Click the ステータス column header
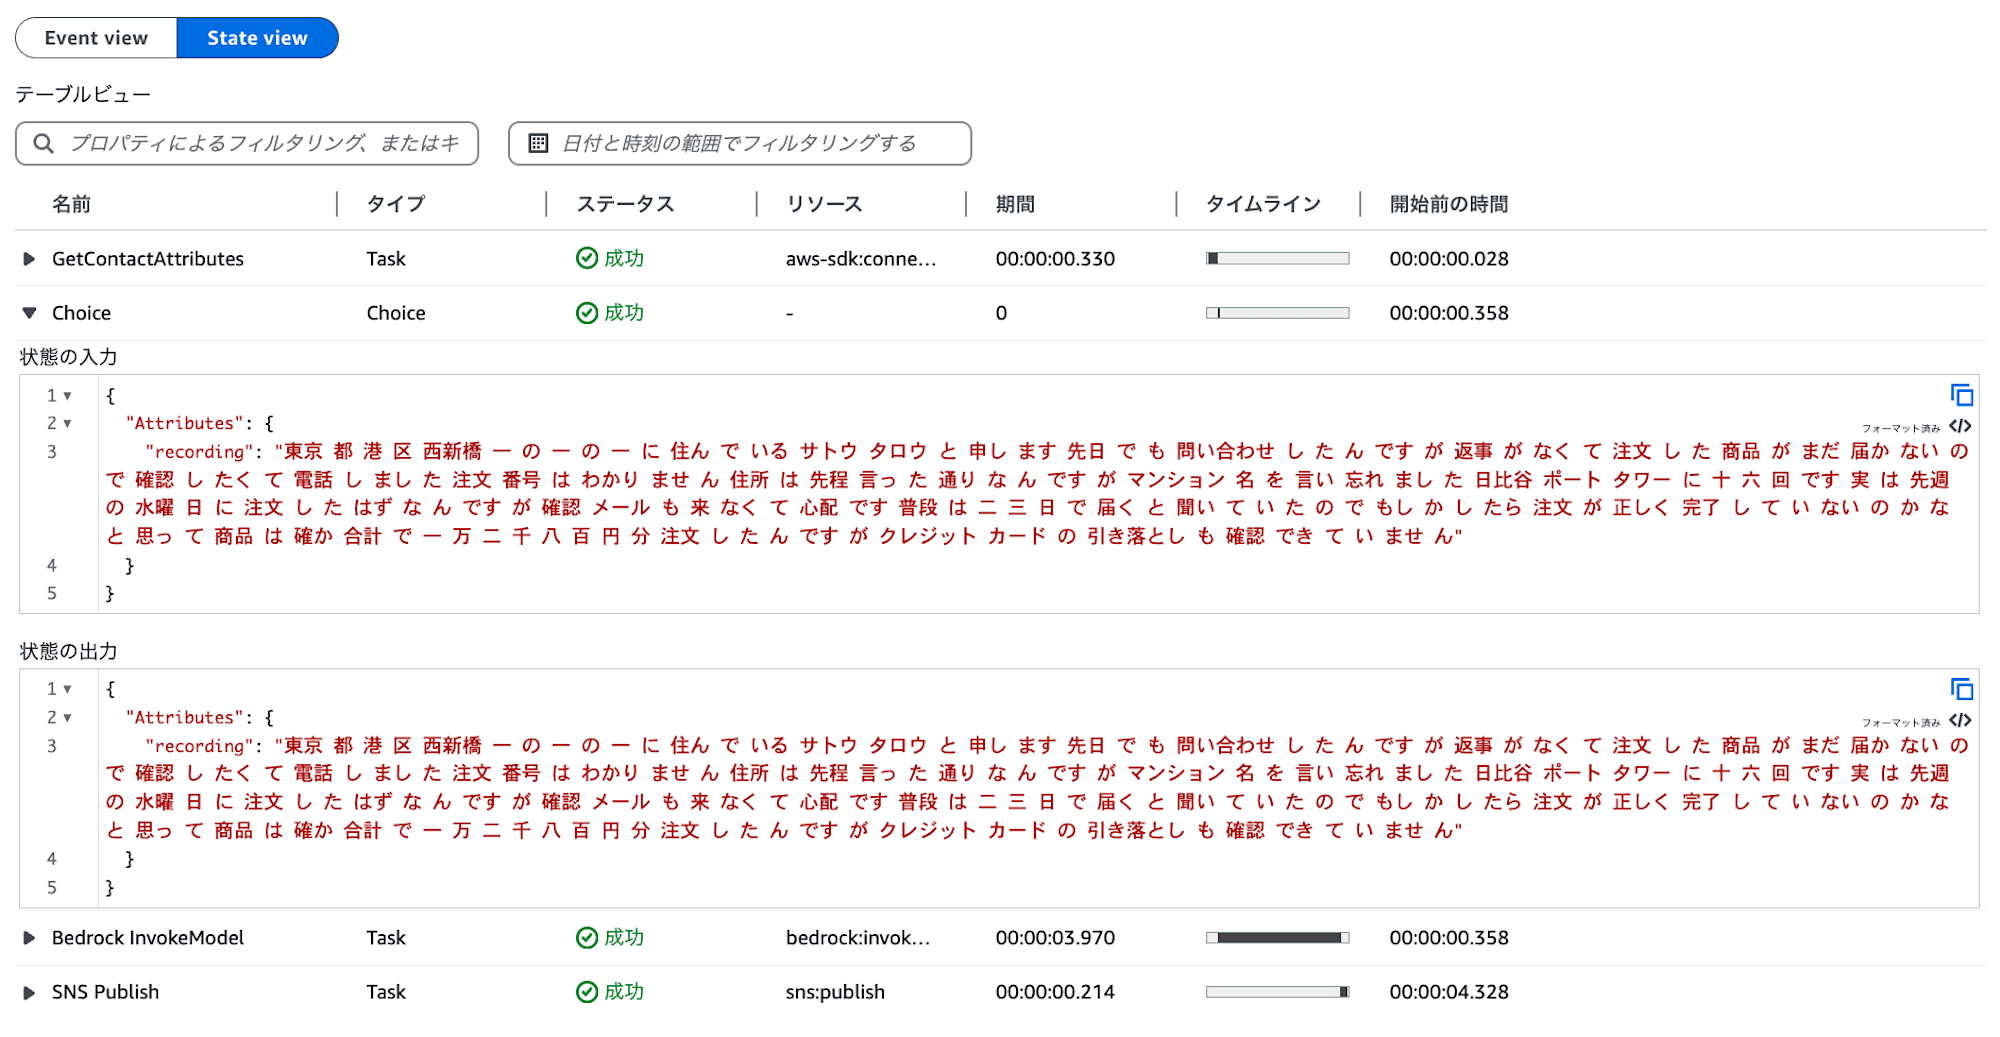 coord(626,204)
